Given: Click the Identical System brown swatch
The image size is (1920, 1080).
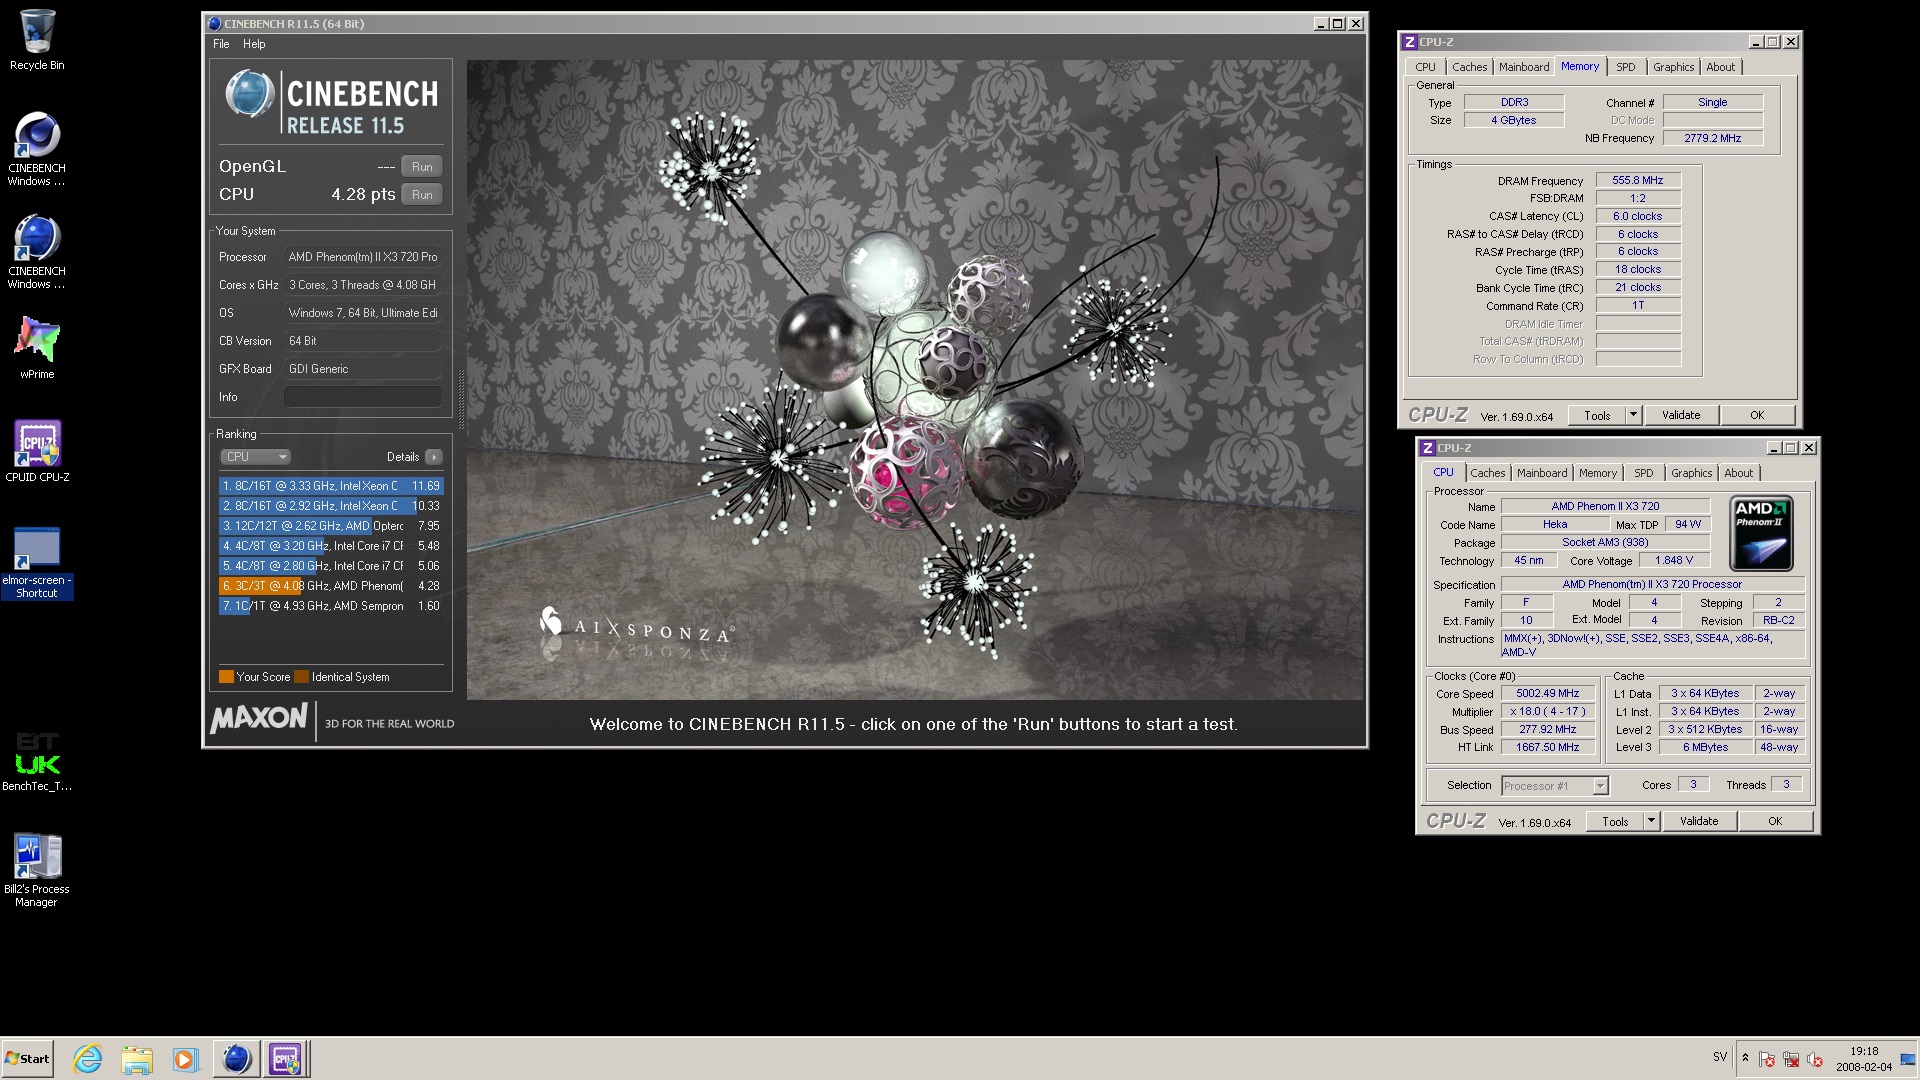Looking at the screenshot, I should click(302, 677).
